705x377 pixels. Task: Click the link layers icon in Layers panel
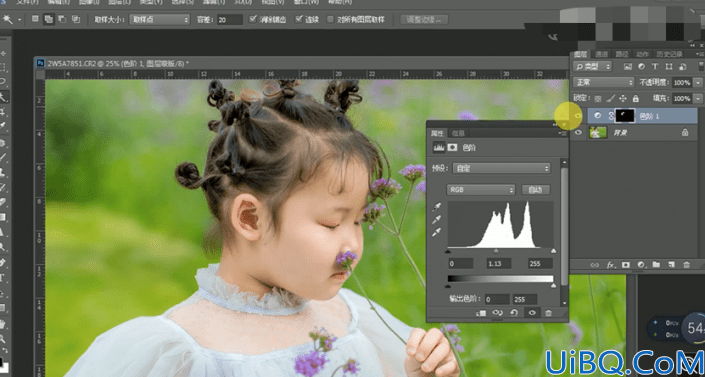pos(594,265)
